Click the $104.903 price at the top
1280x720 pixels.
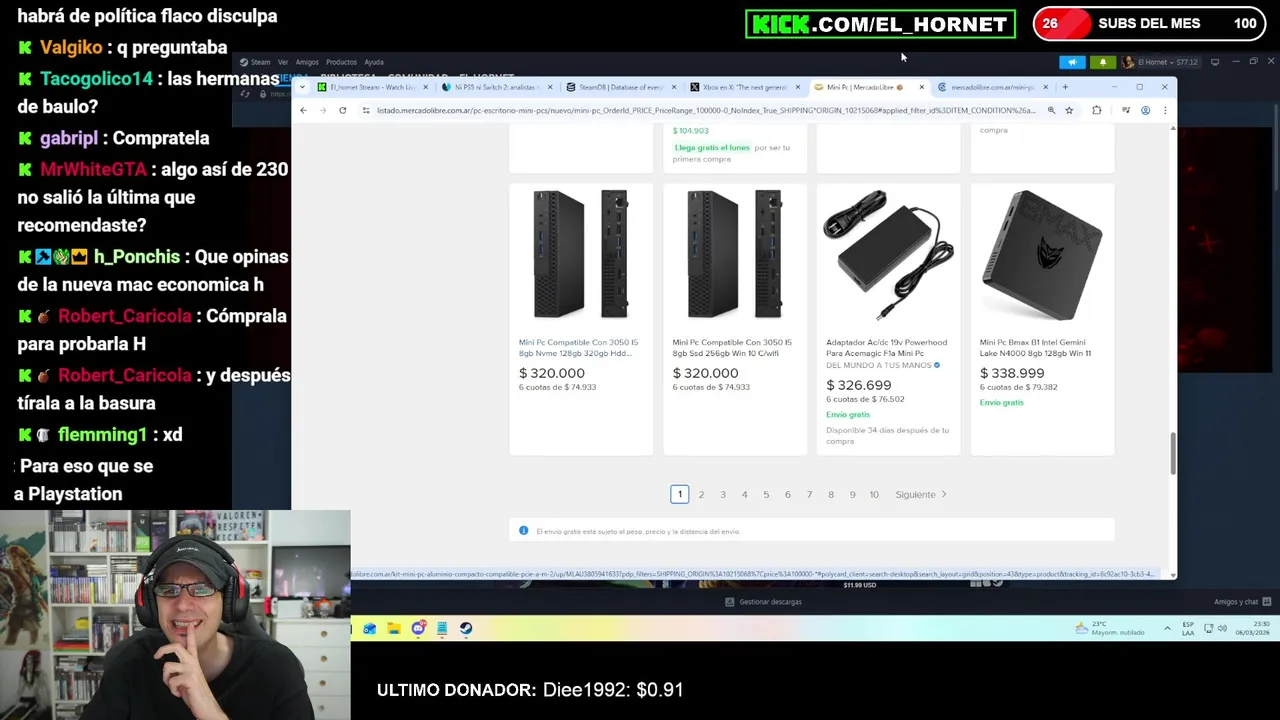coord(690,131)
